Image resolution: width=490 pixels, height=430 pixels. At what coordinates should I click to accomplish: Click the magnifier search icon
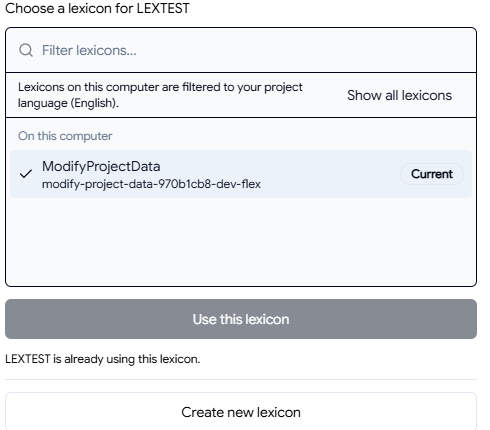(26, 50)
